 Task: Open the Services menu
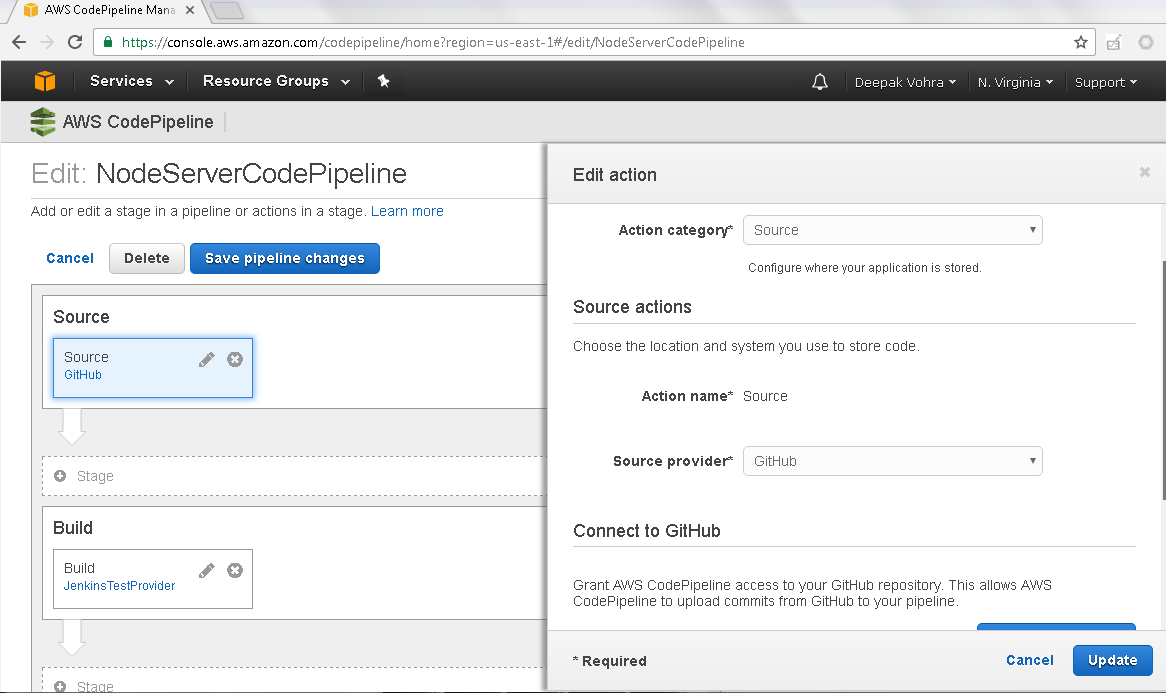coord(132,81)
